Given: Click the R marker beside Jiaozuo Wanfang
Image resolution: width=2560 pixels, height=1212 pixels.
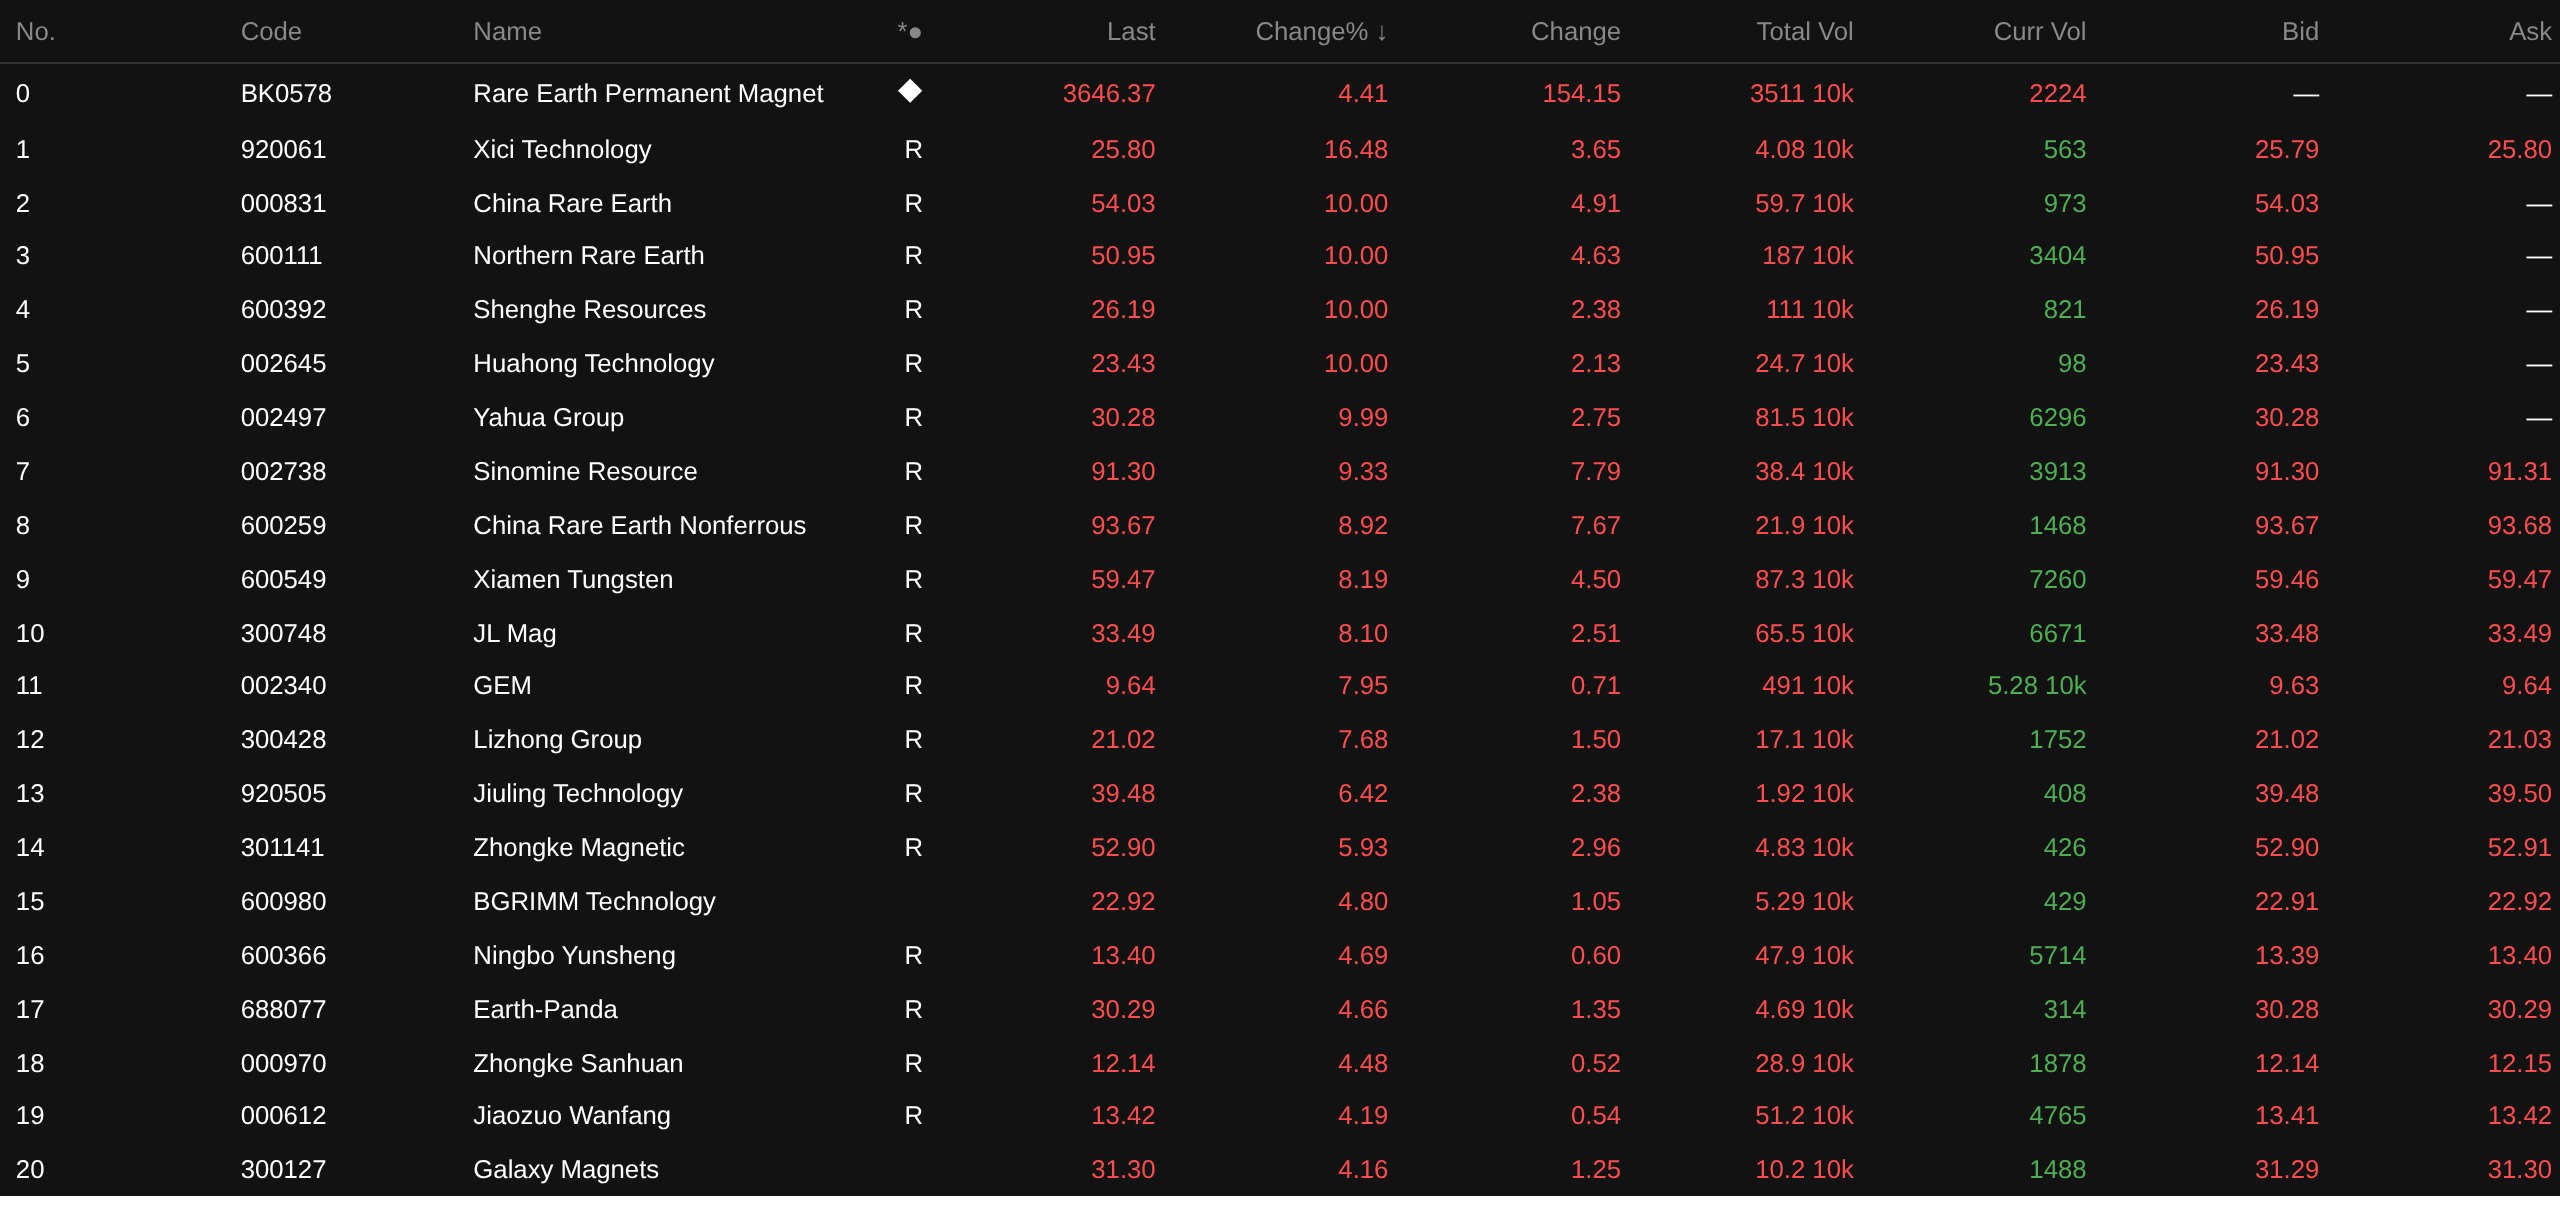Looking at the screenshot, I should tap(912, 1116).
